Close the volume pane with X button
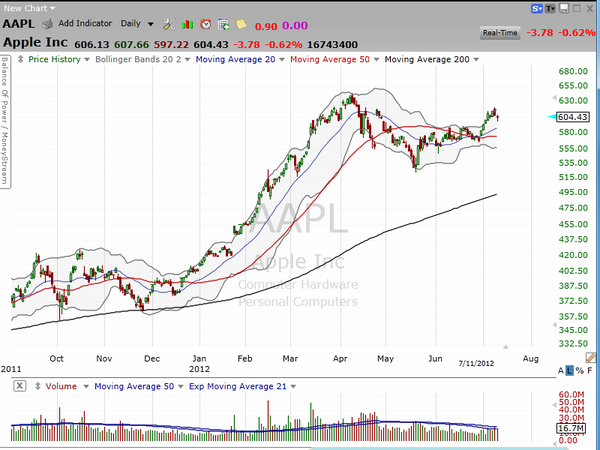Viewport: 600px width, 450px height. 20,386
